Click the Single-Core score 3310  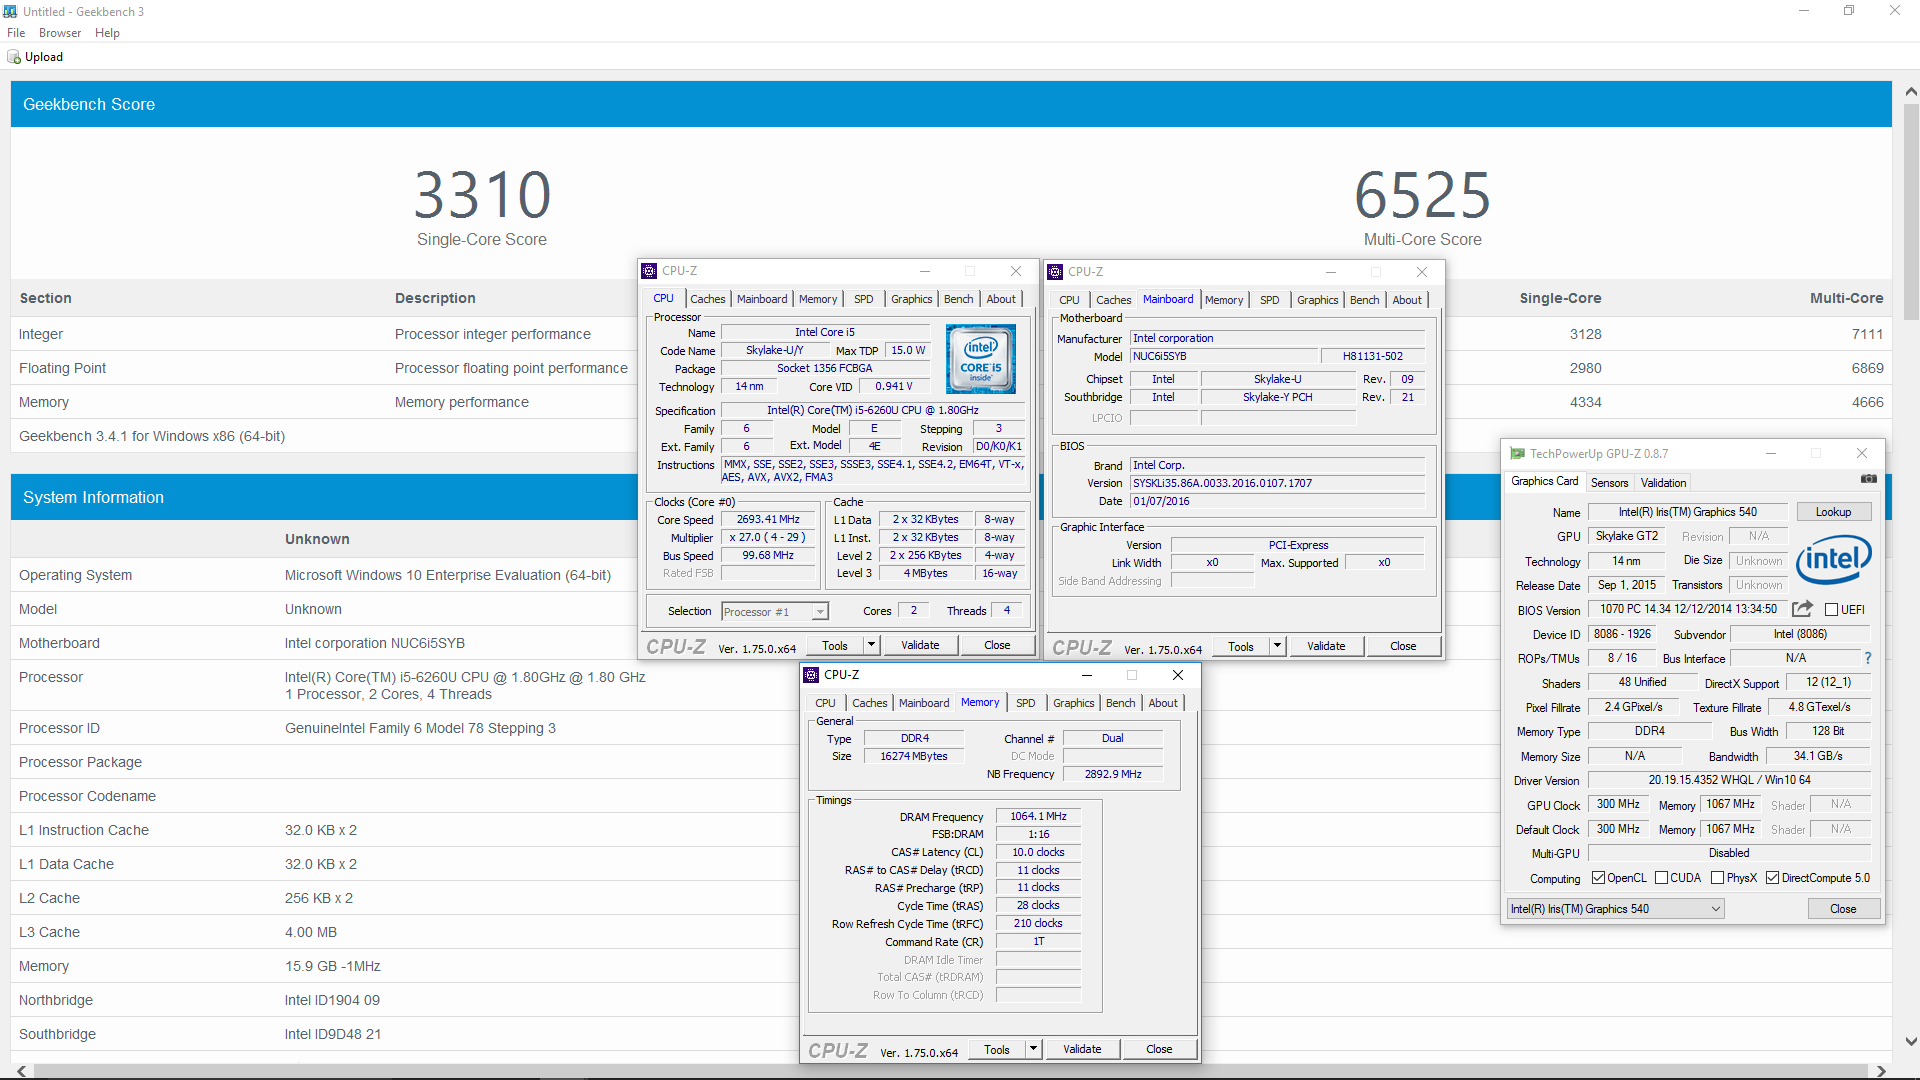(x=482, y=194)
